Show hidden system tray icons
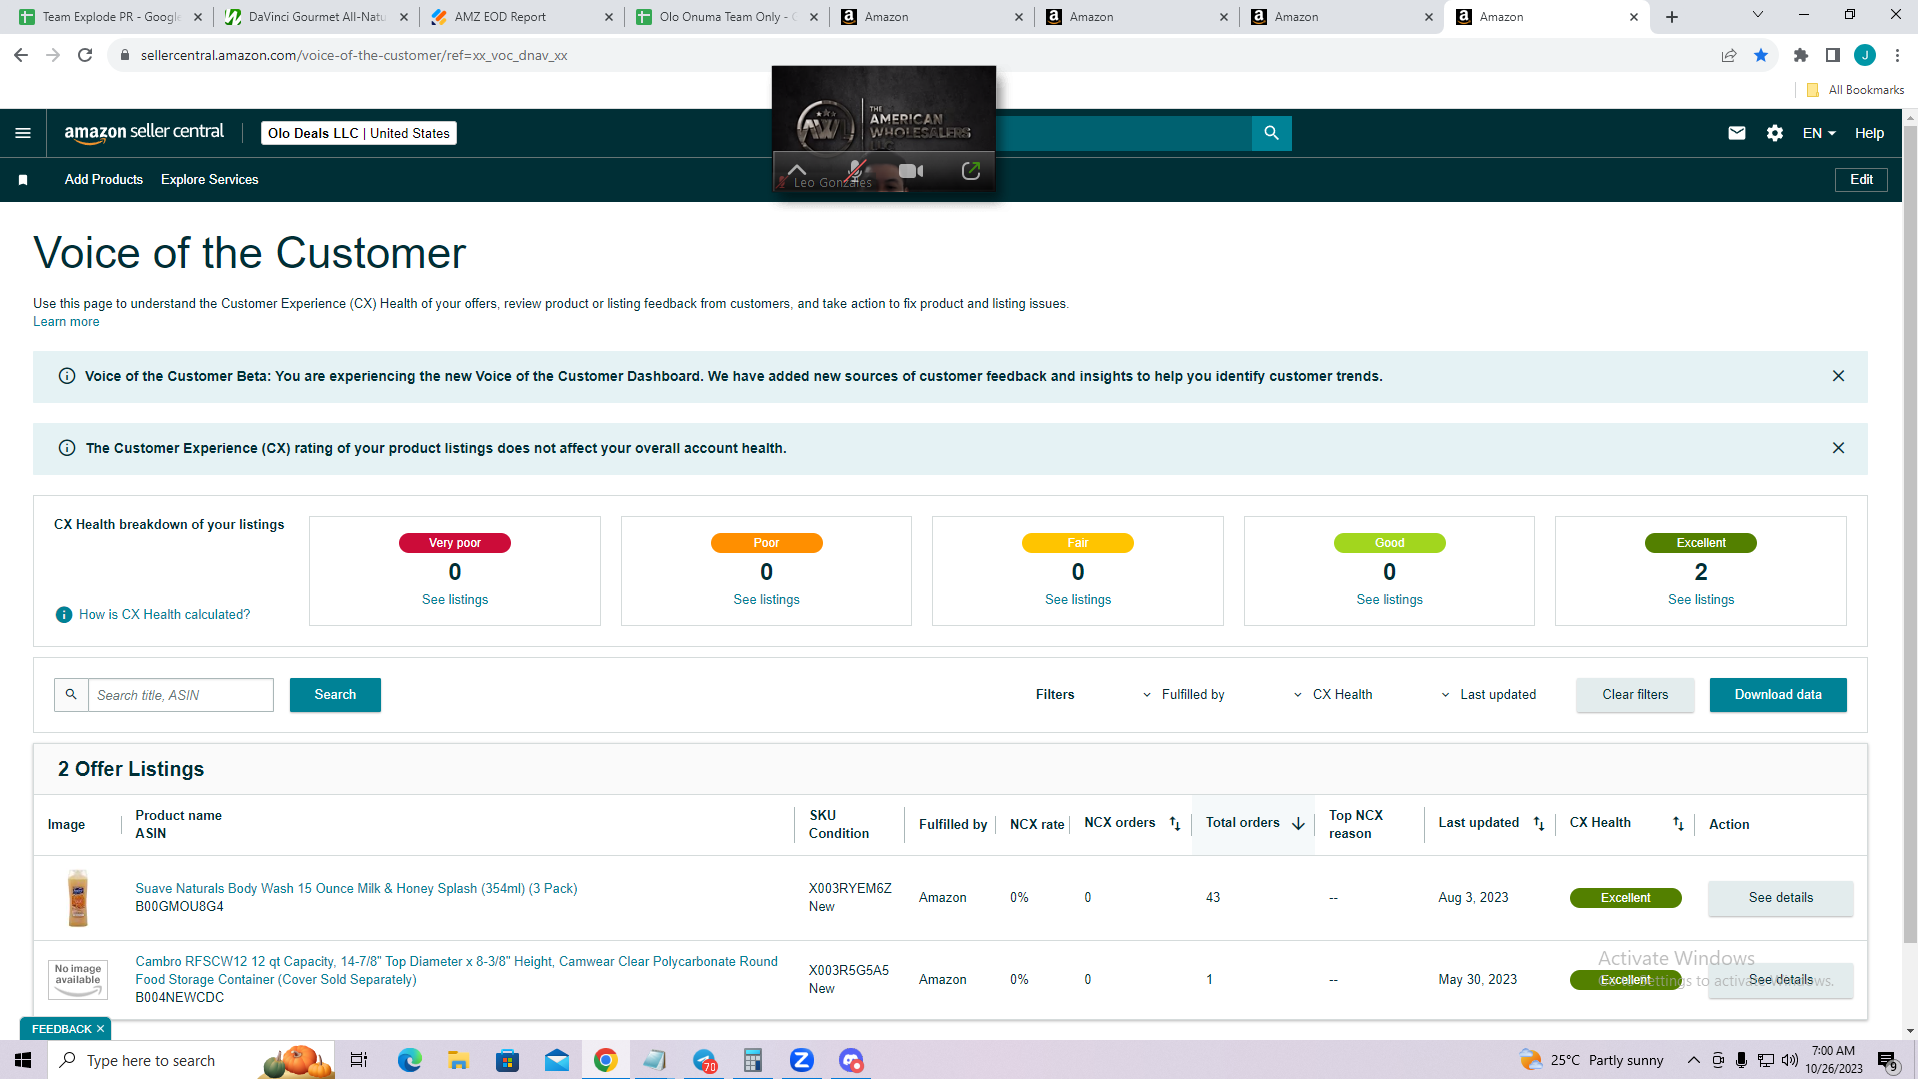1918x1079 pixels. coord(1693,1060)
